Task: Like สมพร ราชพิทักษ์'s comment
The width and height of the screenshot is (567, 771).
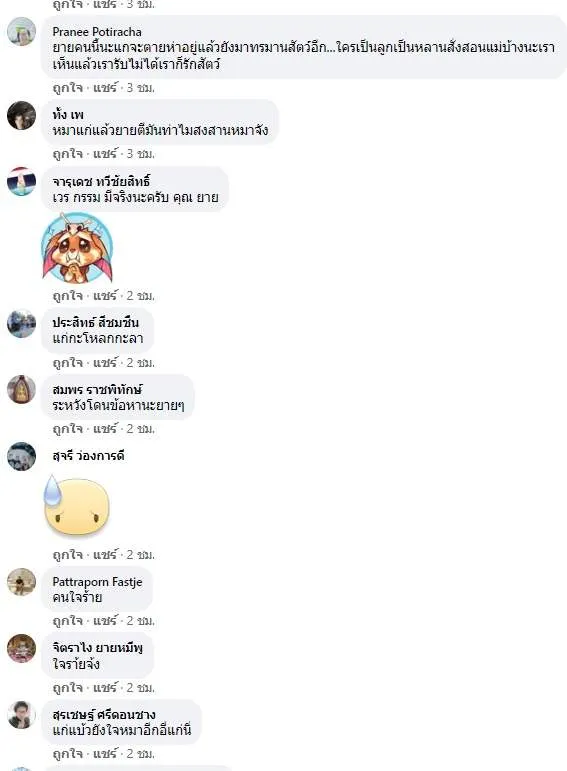Action: coord(68,429)
